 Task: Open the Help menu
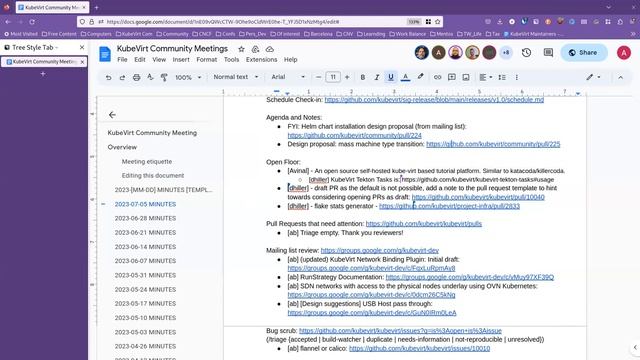290,60
